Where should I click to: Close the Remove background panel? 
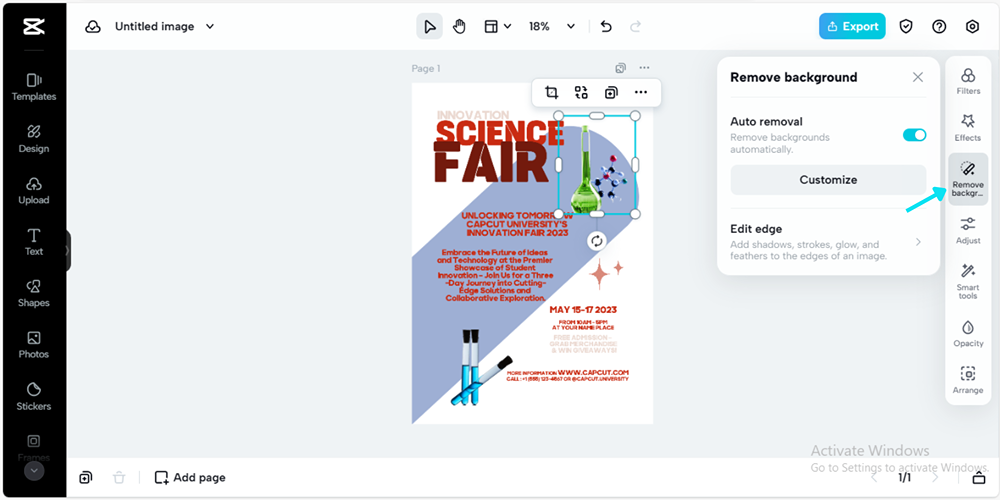coord(918,77)
